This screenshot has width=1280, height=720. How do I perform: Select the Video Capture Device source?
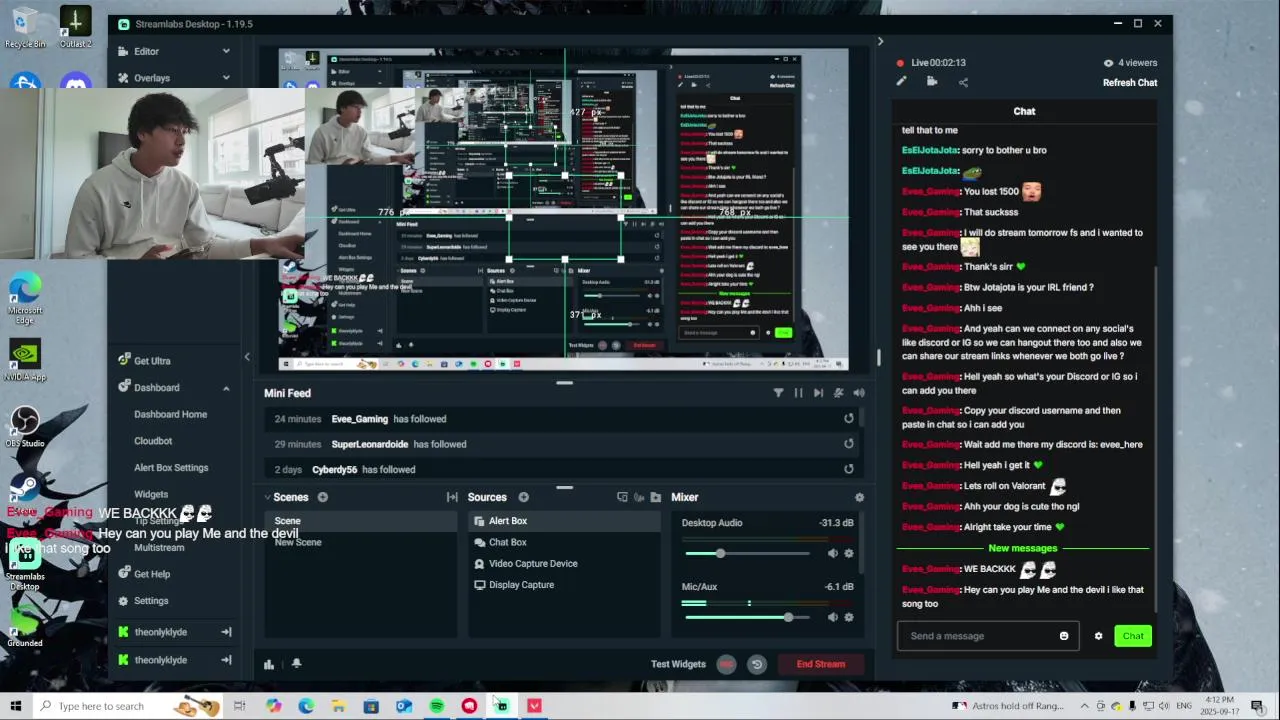click(565, 563)
